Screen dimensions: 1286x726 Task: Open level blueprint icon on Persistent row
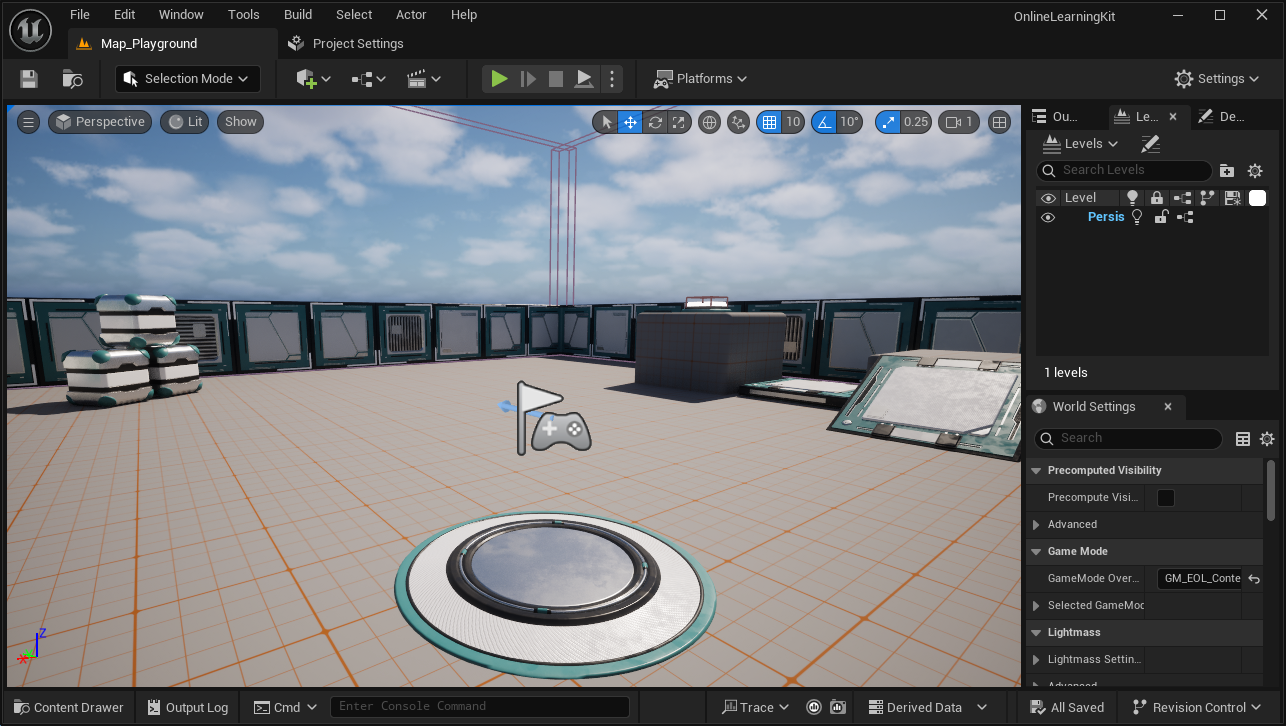(x=1186, y=217)
